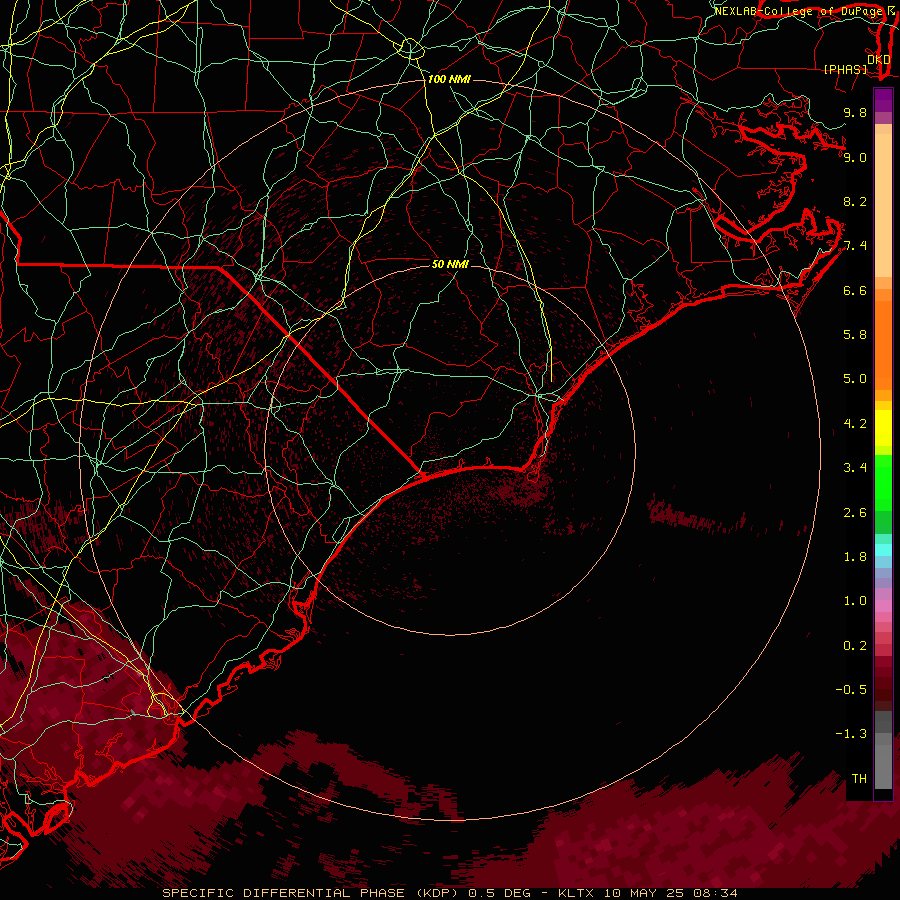Select the 5.0 scale value
This screenshot has width=900, height=900.
click(855, 379)
